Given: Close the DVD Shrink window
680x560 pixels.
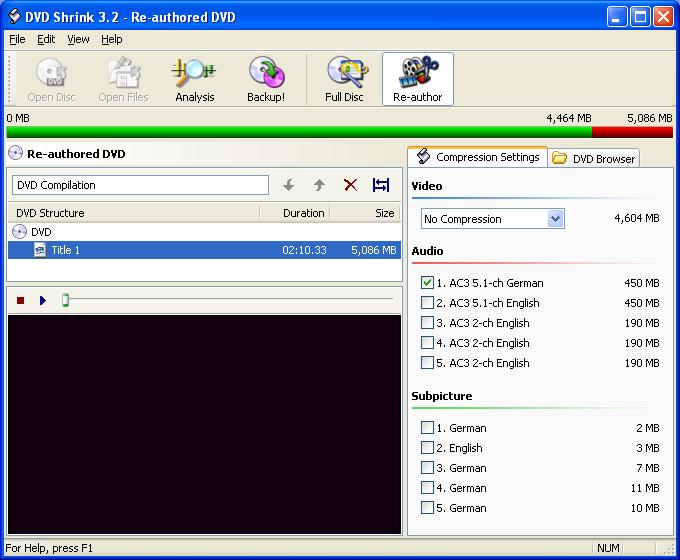Looking at the screenshot, I should click(x=663, y=17).
